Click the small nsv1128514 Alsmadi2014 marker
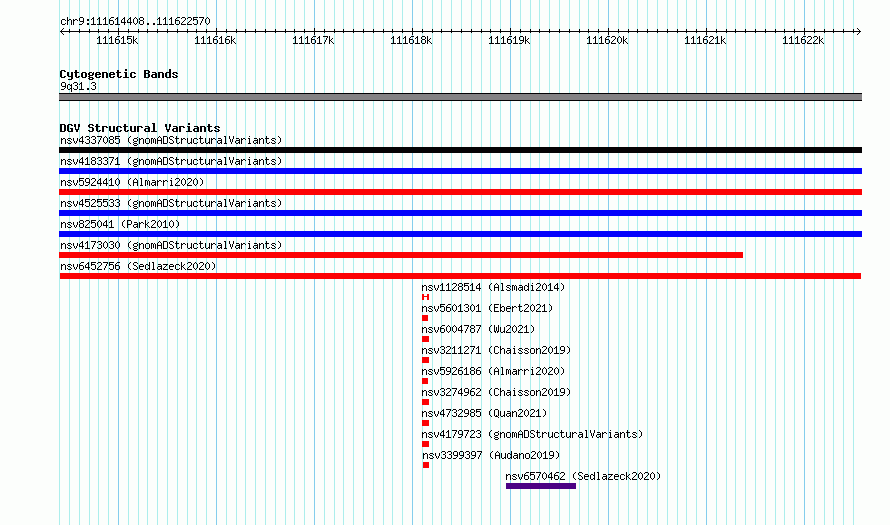 click(426, 297)
